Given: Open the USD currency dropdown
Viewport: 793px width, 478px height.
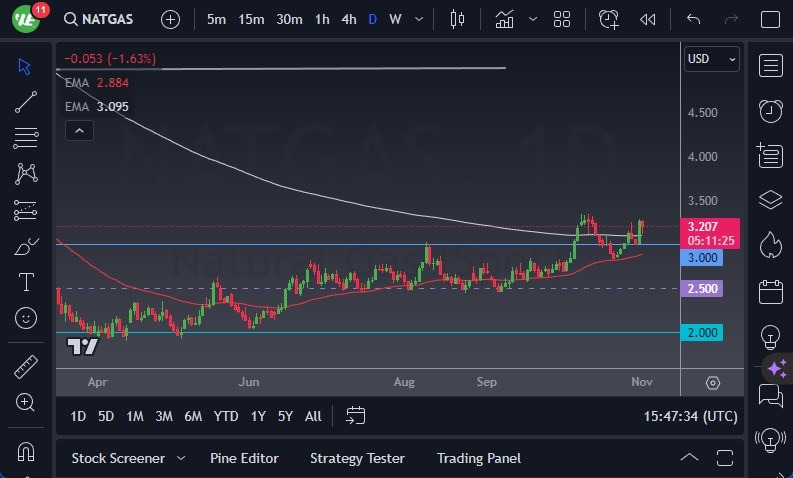Looking at the screenshot, I should [x=711, y=59].
